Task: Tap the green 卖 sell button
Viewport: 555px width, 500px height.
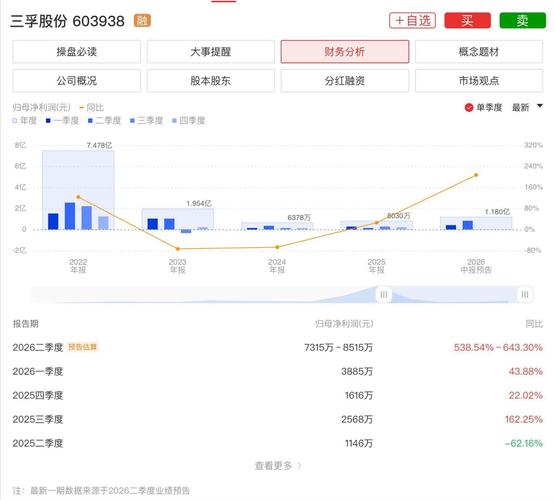Action: click(522, 21)
